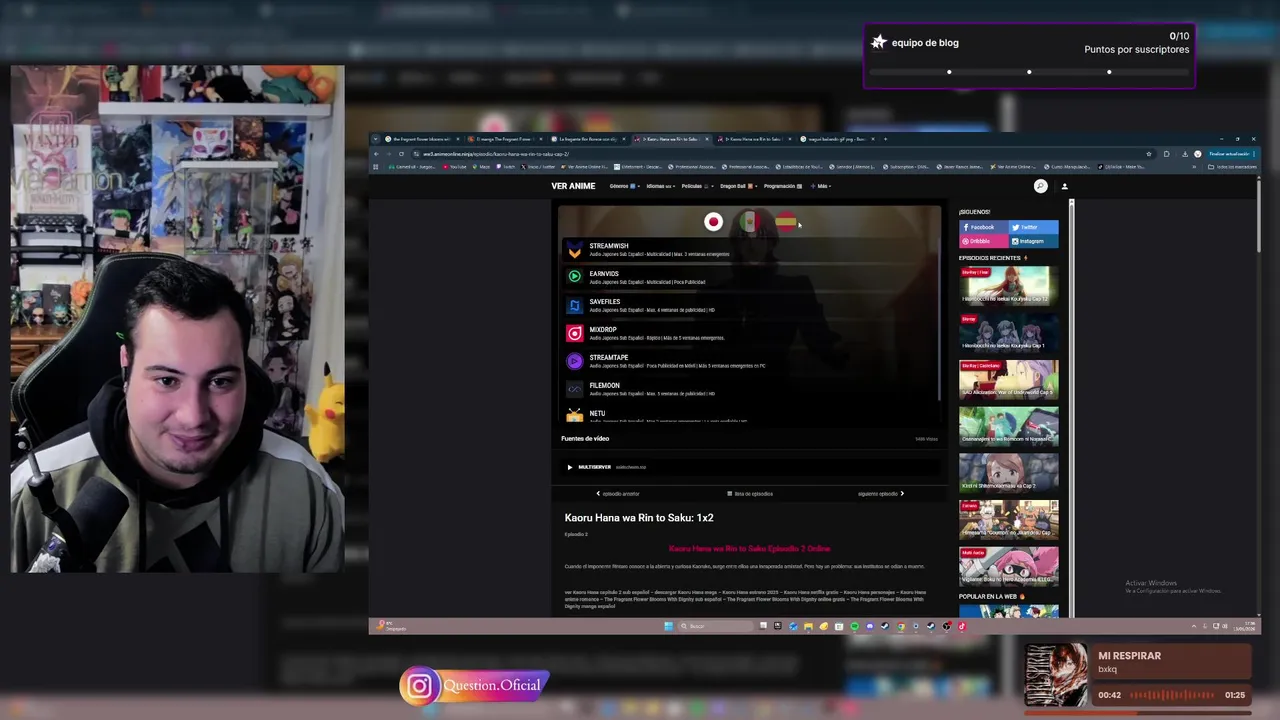Open the Windows Start button

pos(668,627)
